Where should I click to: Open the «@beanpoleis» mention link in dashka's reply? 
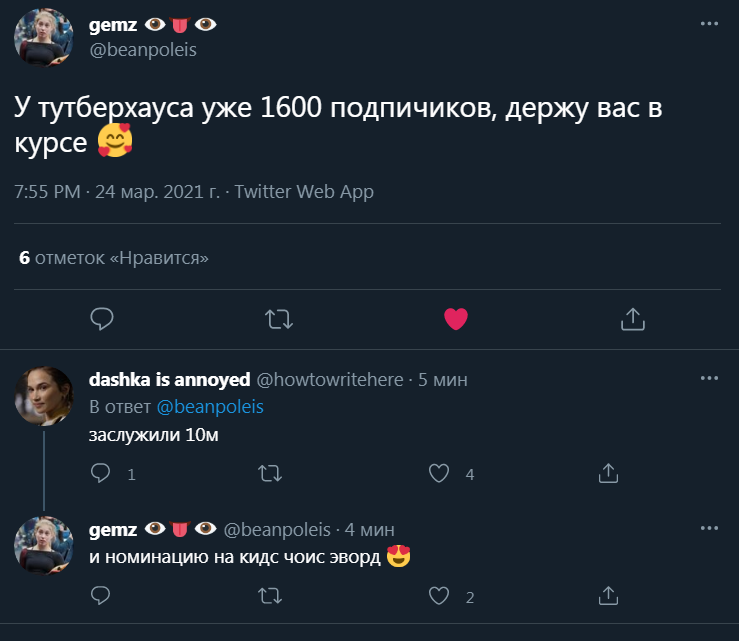[209, 407]
